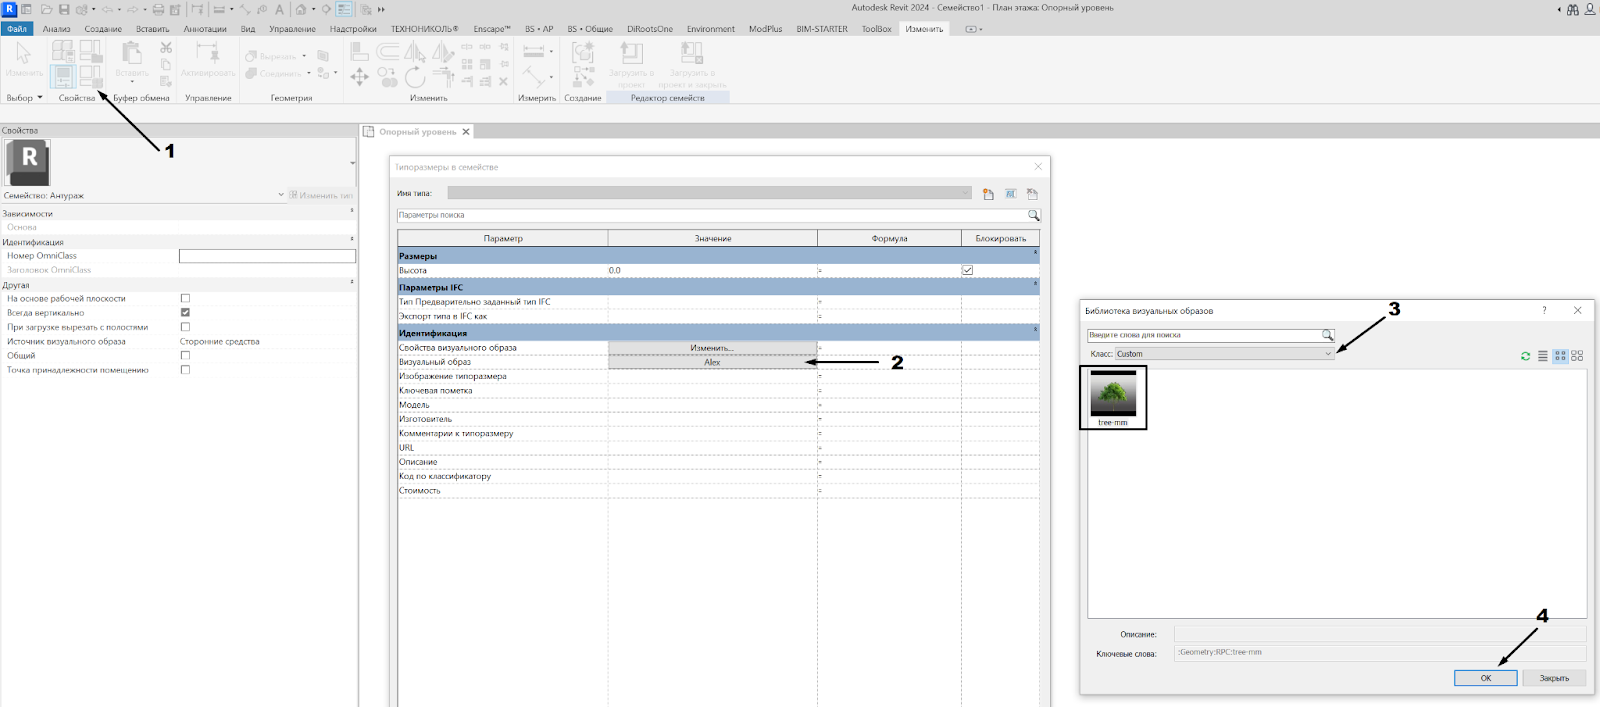This screenshot has height=707, width=1600.
Task: Click the Rotate tool in the ribbon
Action: (x=415, y=76)
